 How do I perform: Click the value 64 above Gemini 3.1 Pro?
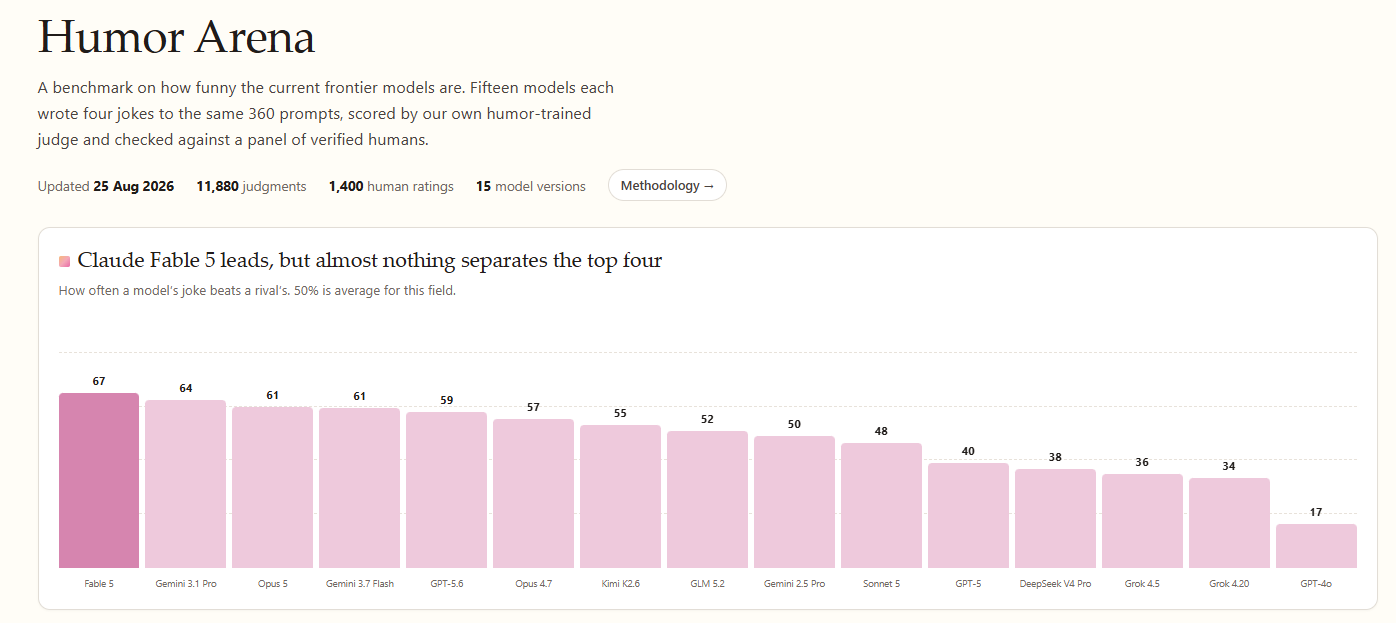coord(186,389)
